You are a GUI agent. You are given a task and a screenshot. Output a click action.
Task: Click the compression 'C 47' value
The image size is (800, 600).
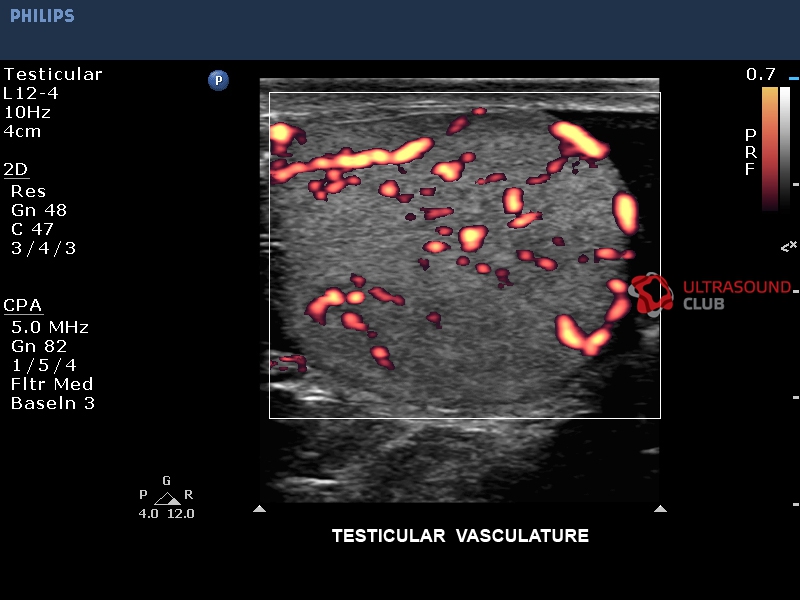32,229
